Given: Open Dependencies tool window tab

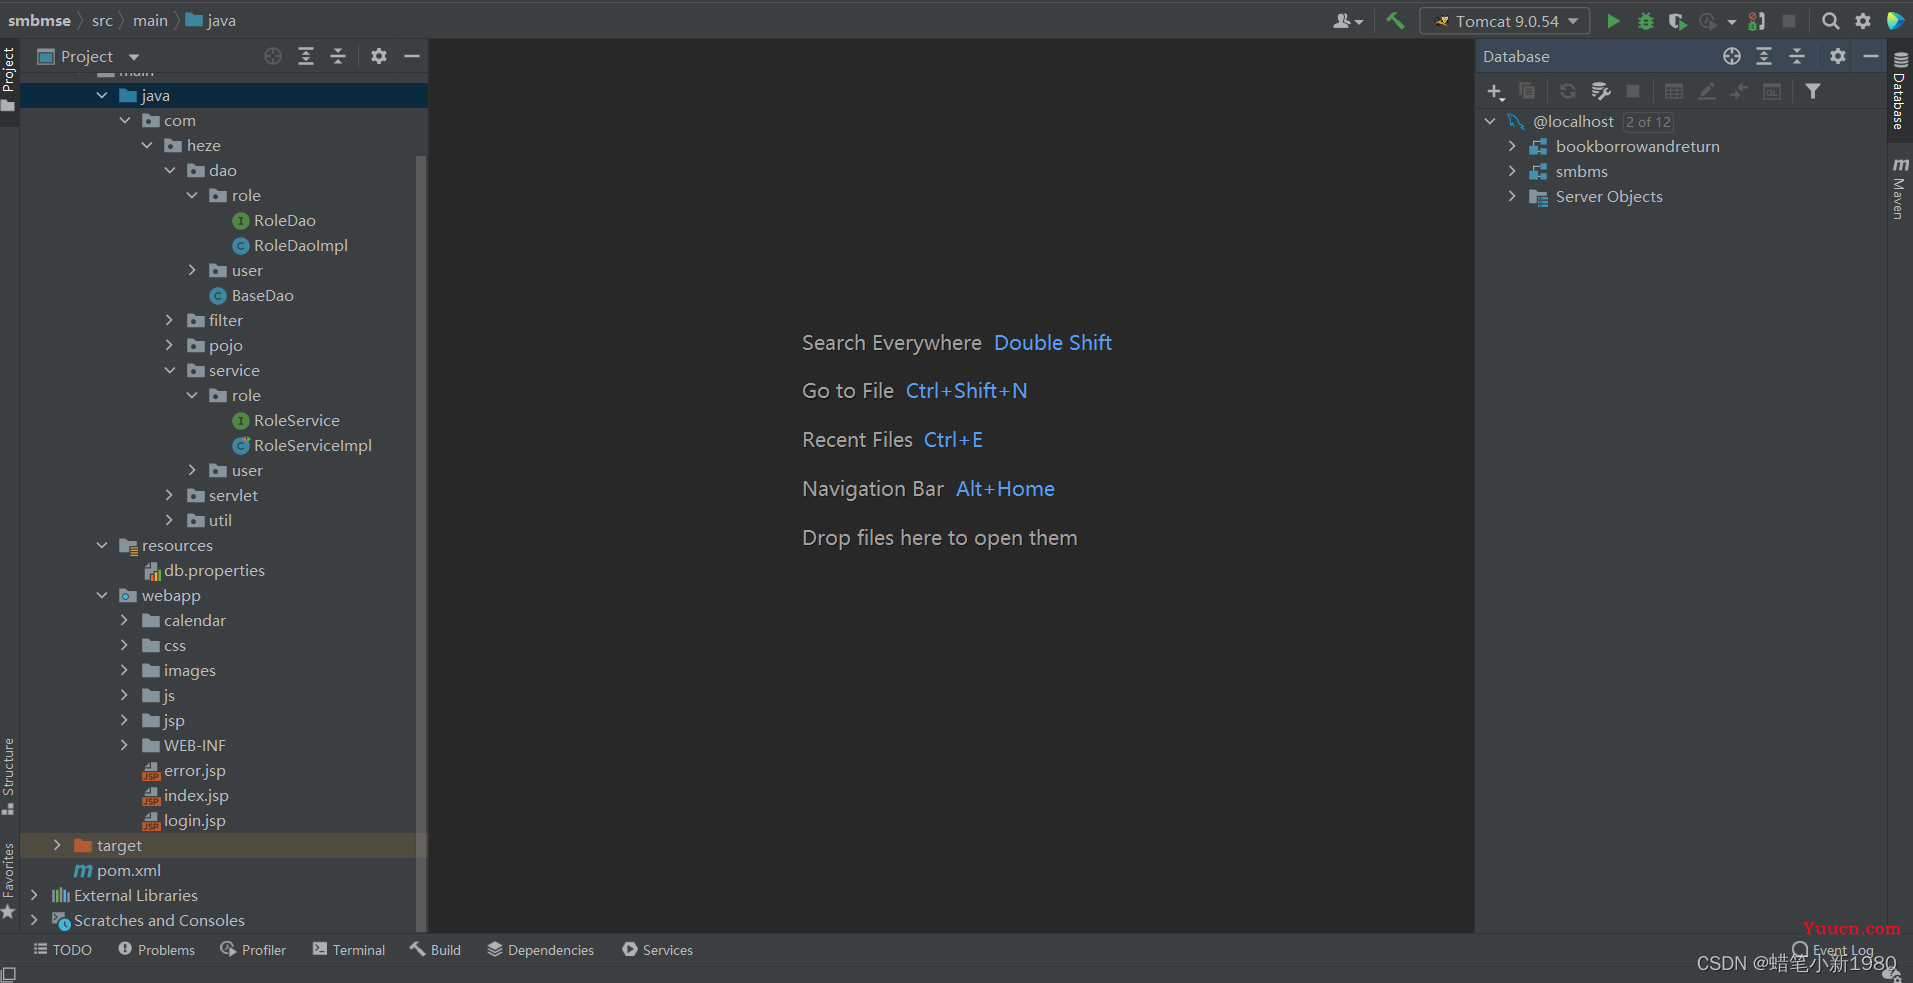Looking at the screenshot, I should point(541,949).
